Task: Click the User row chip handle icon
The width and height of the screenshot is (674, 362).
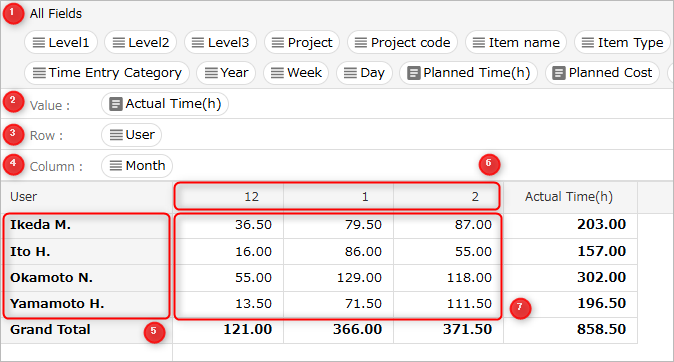Action: (x=116, y=135)
